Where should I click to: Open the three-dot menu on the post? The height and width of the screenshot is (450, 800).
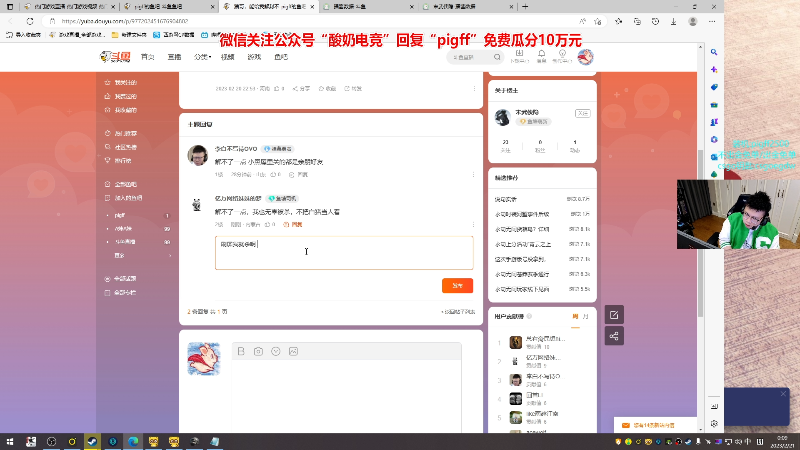pyautogui.click(x=474, y=89)
